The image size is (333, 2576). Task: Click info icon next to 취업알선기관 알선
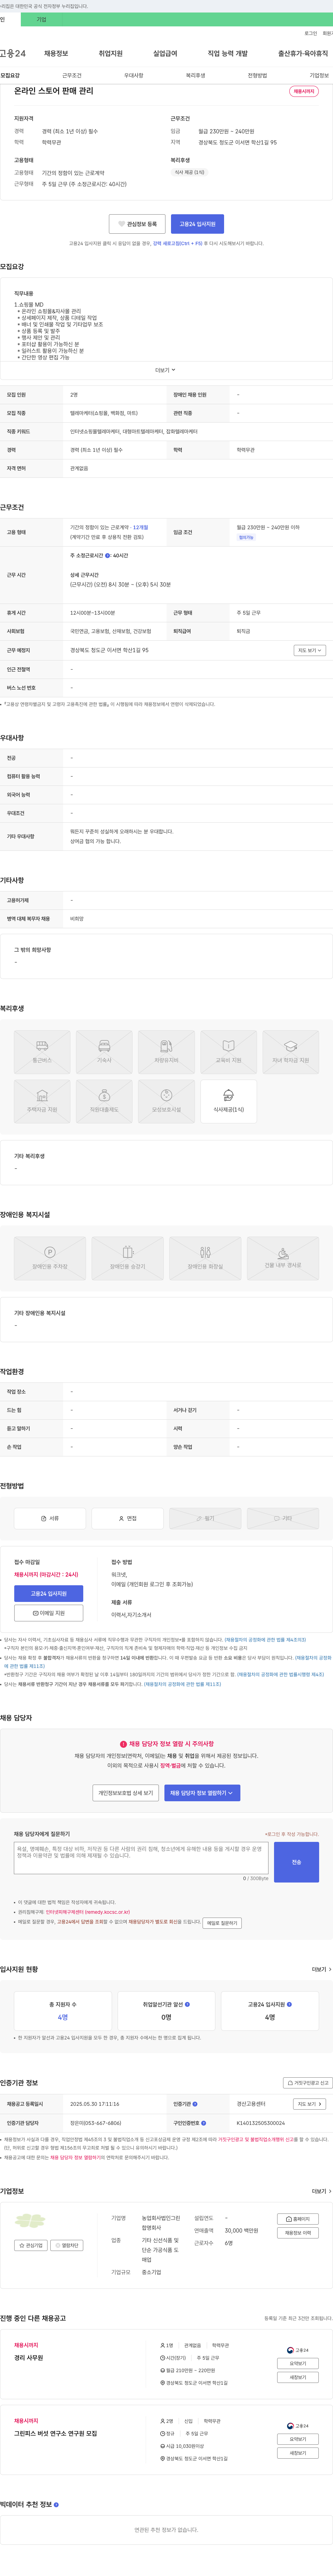click(x=187, y=2004)
